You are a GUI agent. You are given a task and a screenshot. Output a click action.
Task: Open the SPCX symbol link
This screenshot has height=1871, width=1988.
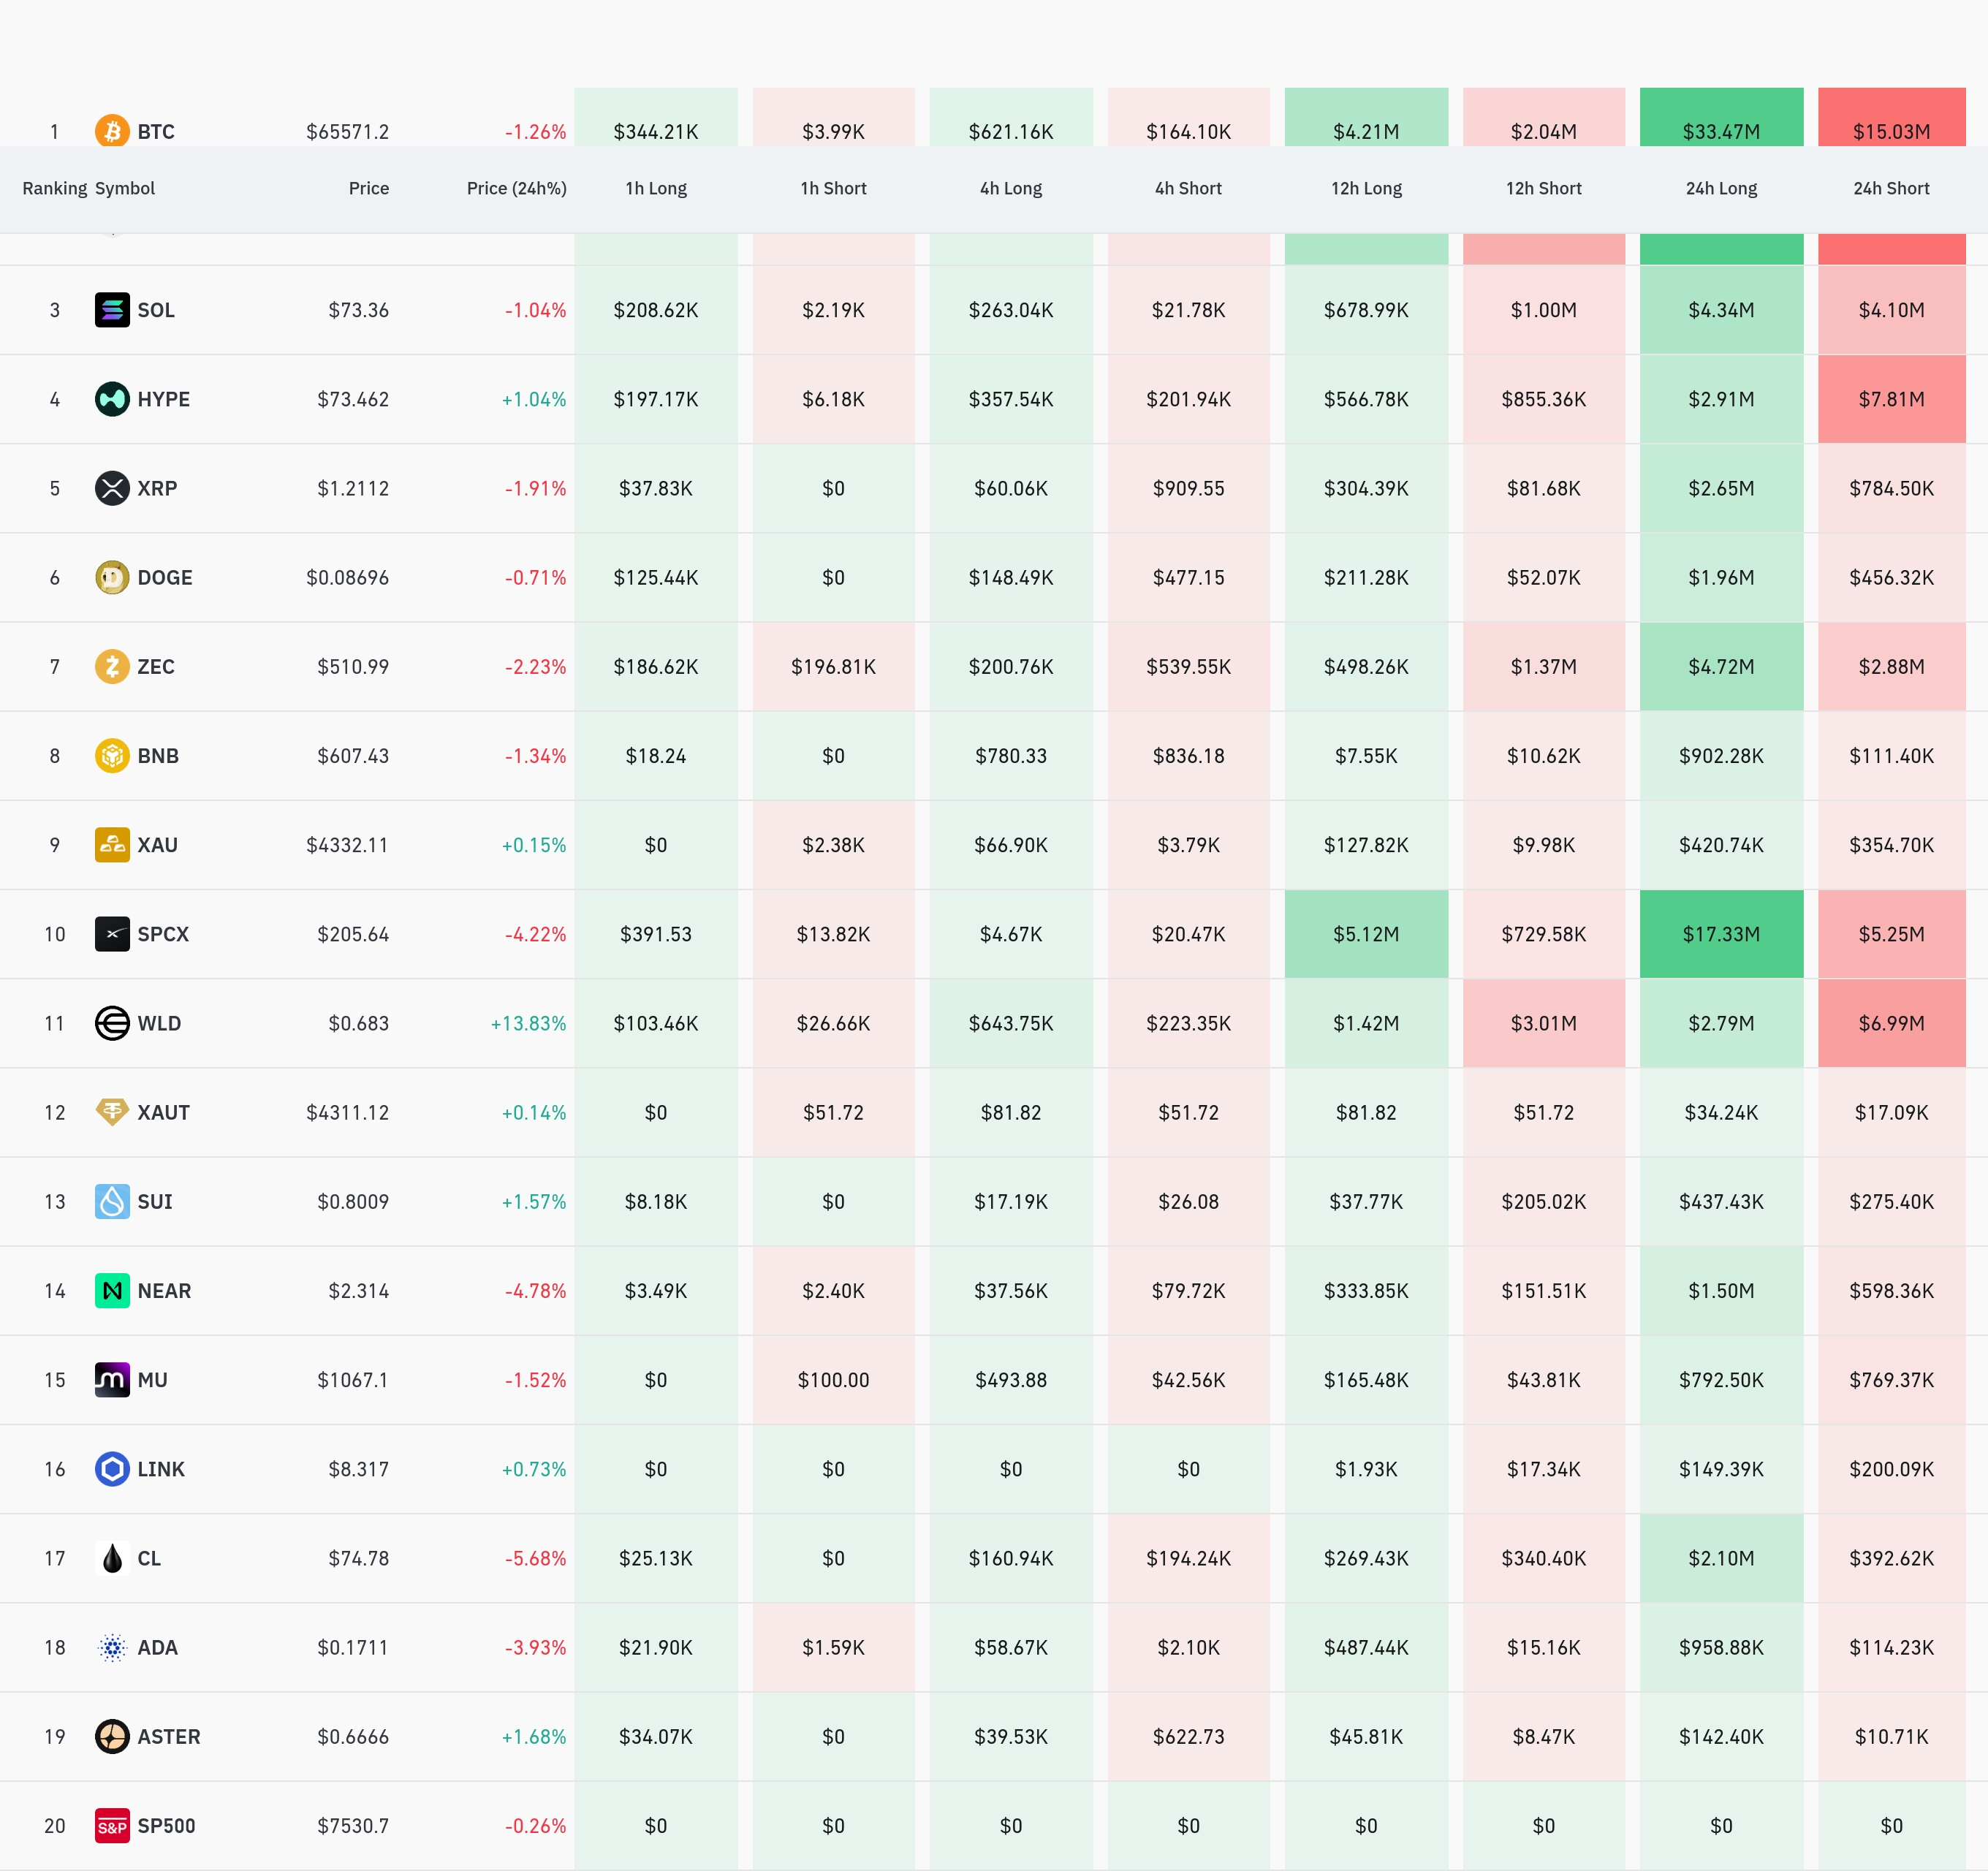tap(163, 934)
